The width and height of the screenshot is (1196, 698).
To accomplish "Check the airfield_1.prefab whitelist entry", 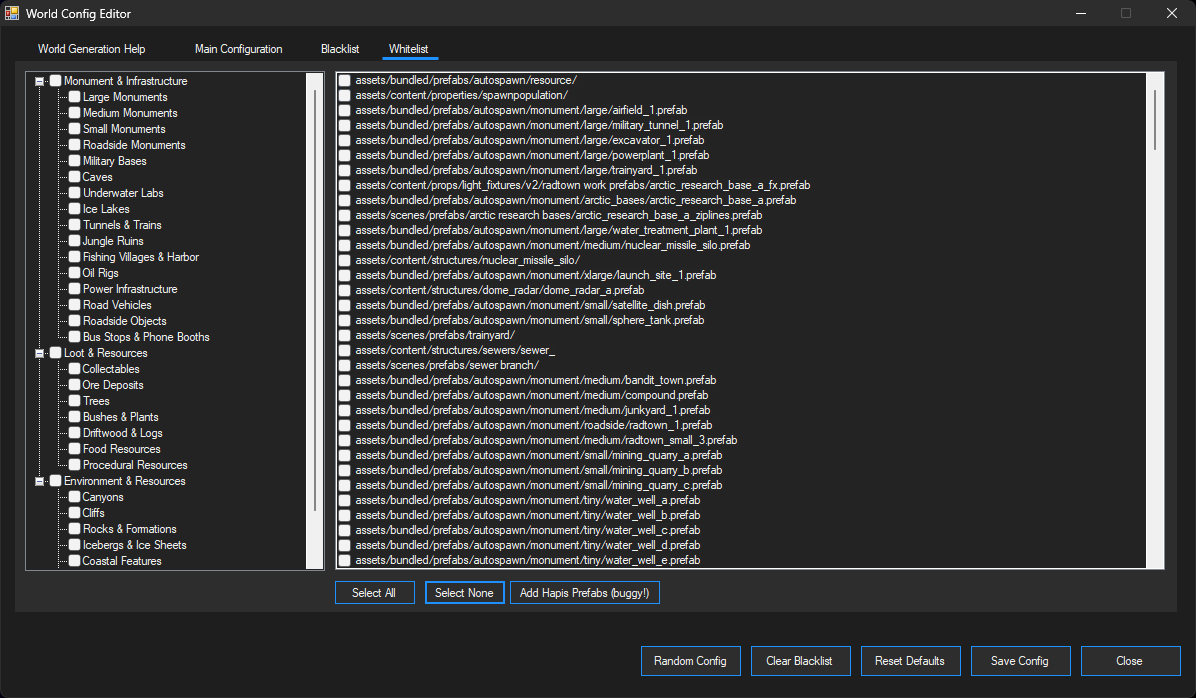I will click(x=344, y=110).
